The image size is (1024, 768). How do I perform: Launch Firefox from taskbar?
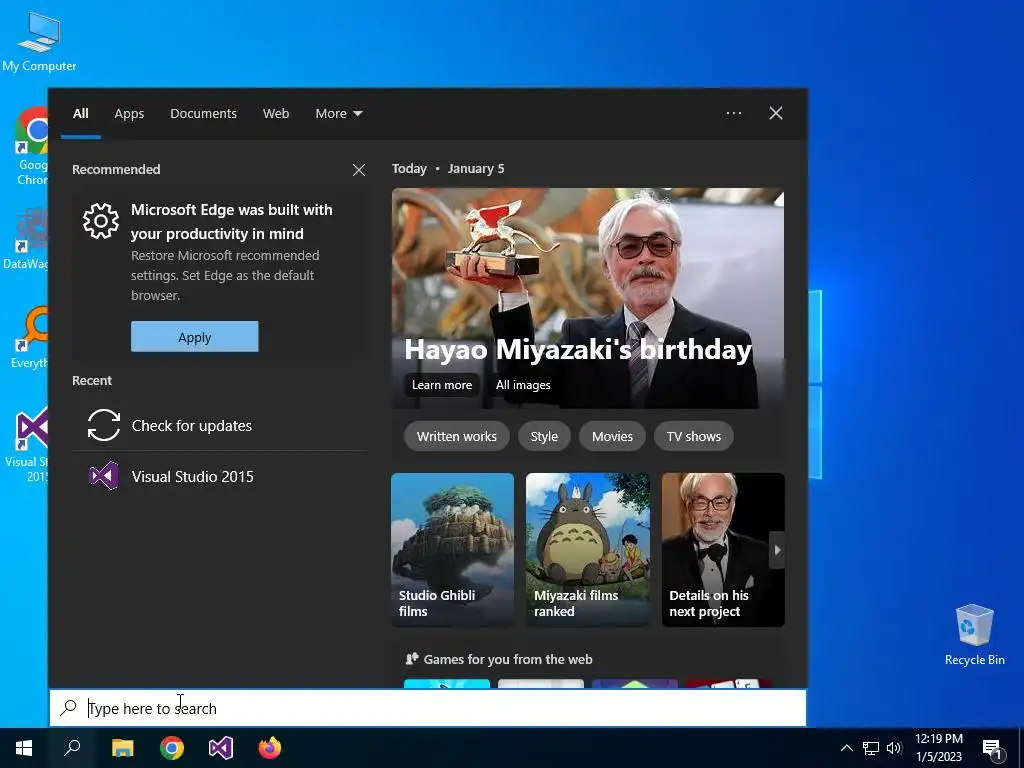270,748
